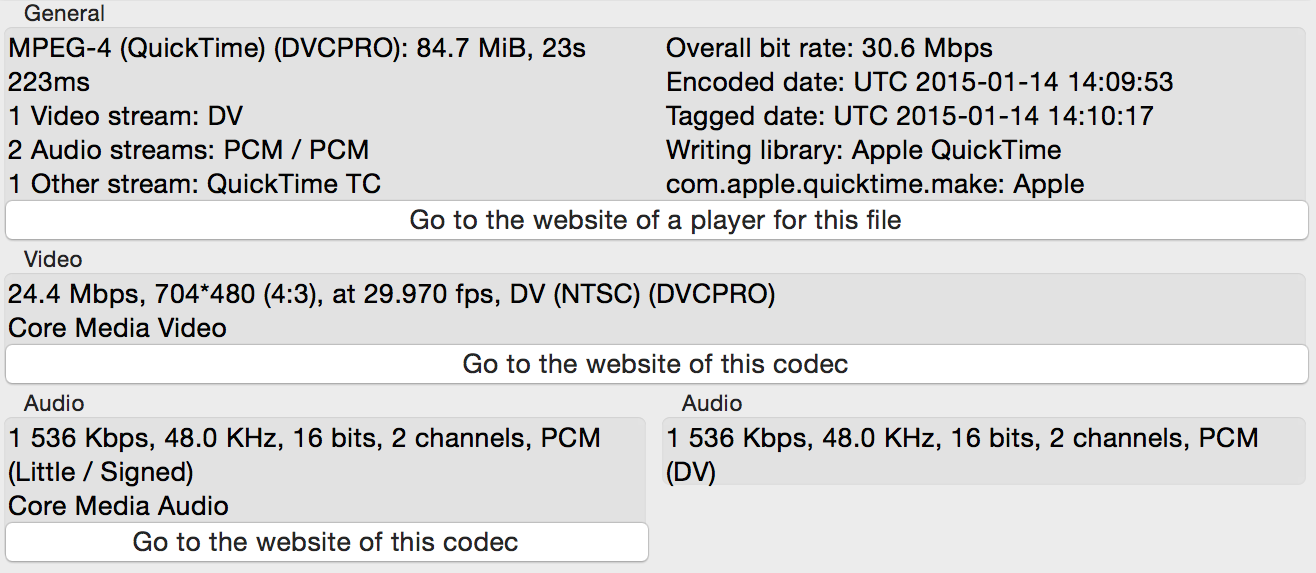Click the "com.apple.quicktime.make: Apple" line
This screenshot has width=1316, height=573.
click(875, 184)
